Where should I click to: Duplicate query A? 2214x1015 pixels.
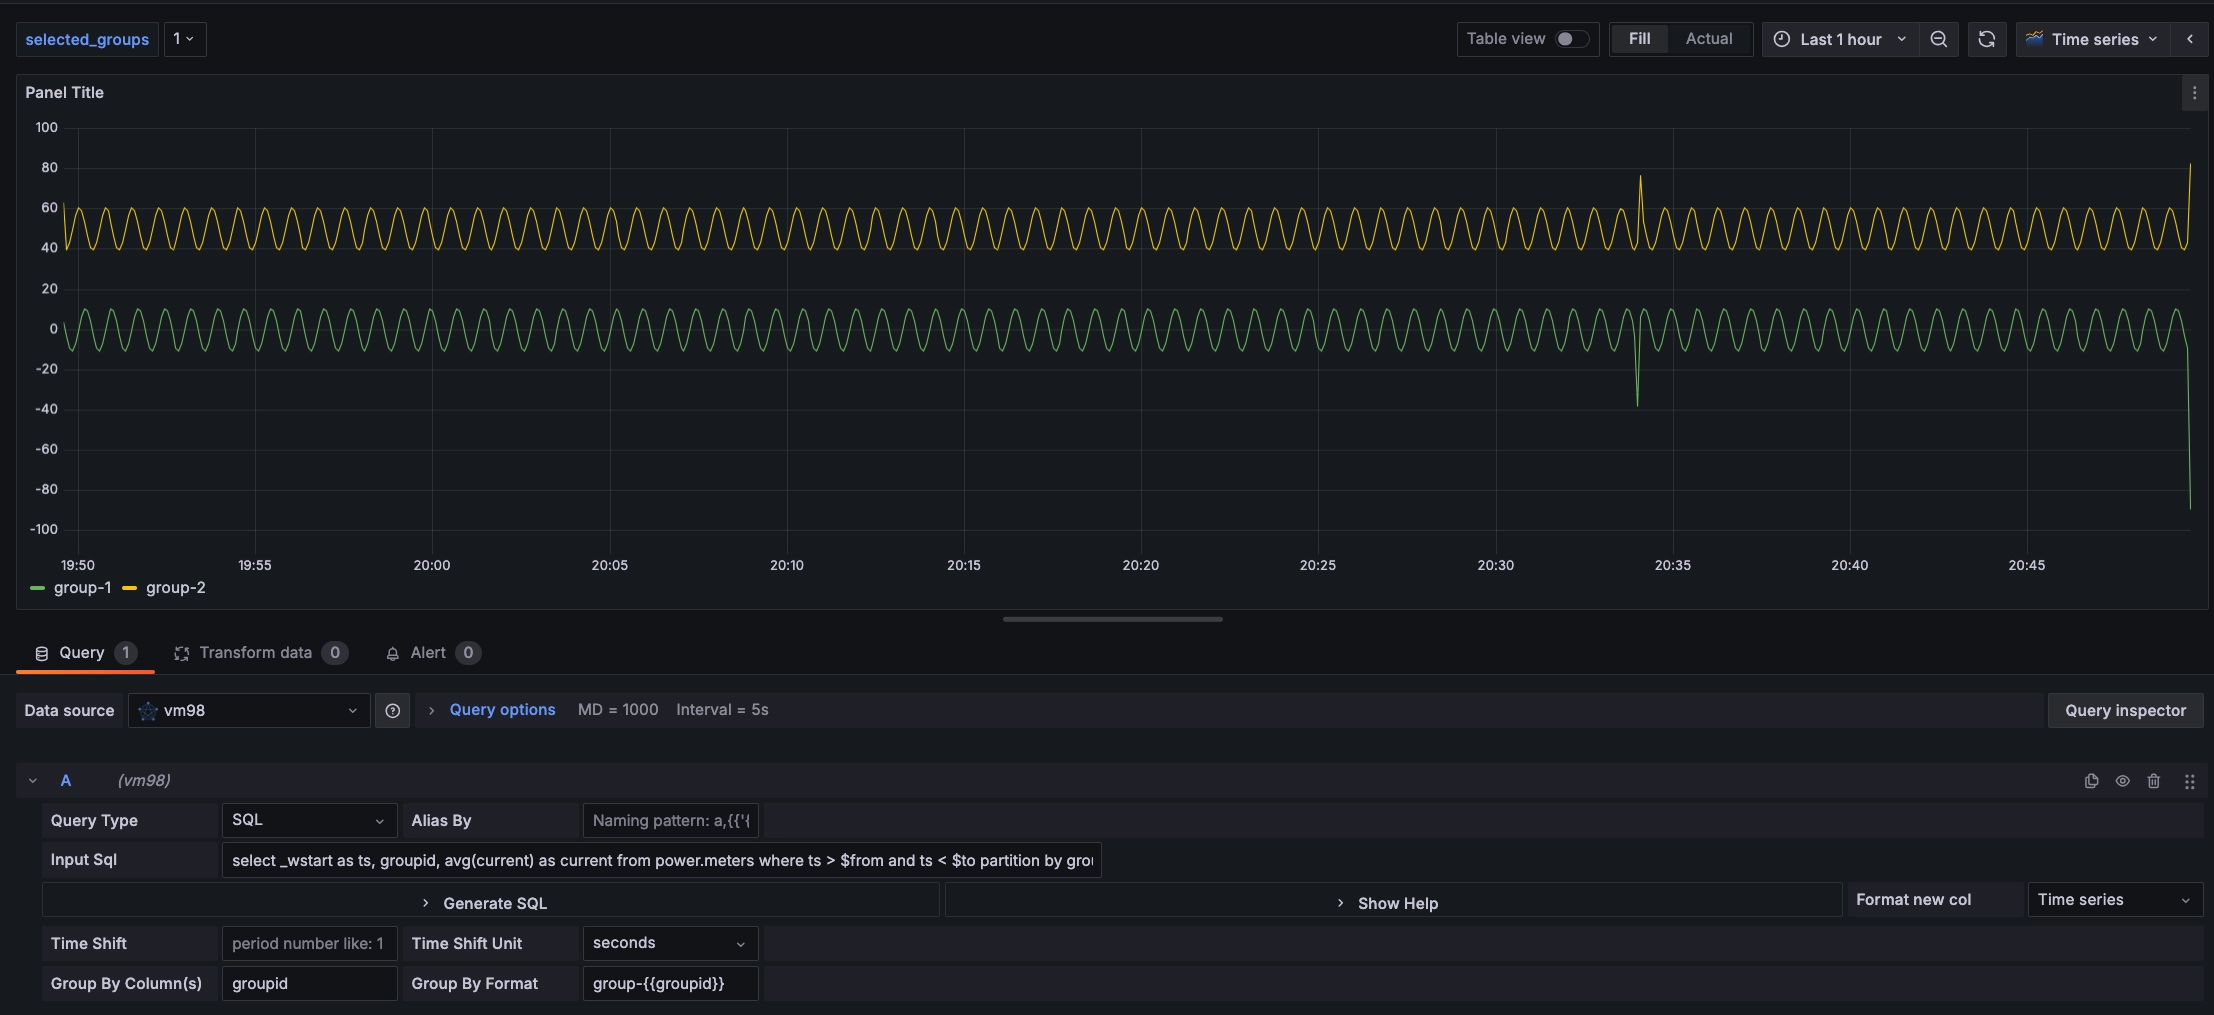click(2091, 781)
